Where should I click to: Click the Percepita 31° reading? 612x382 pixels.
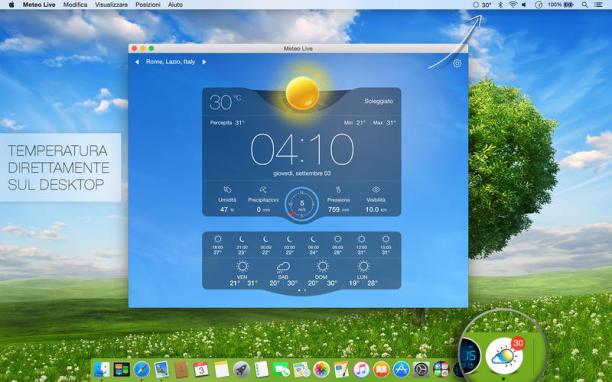tap(227, 123)
